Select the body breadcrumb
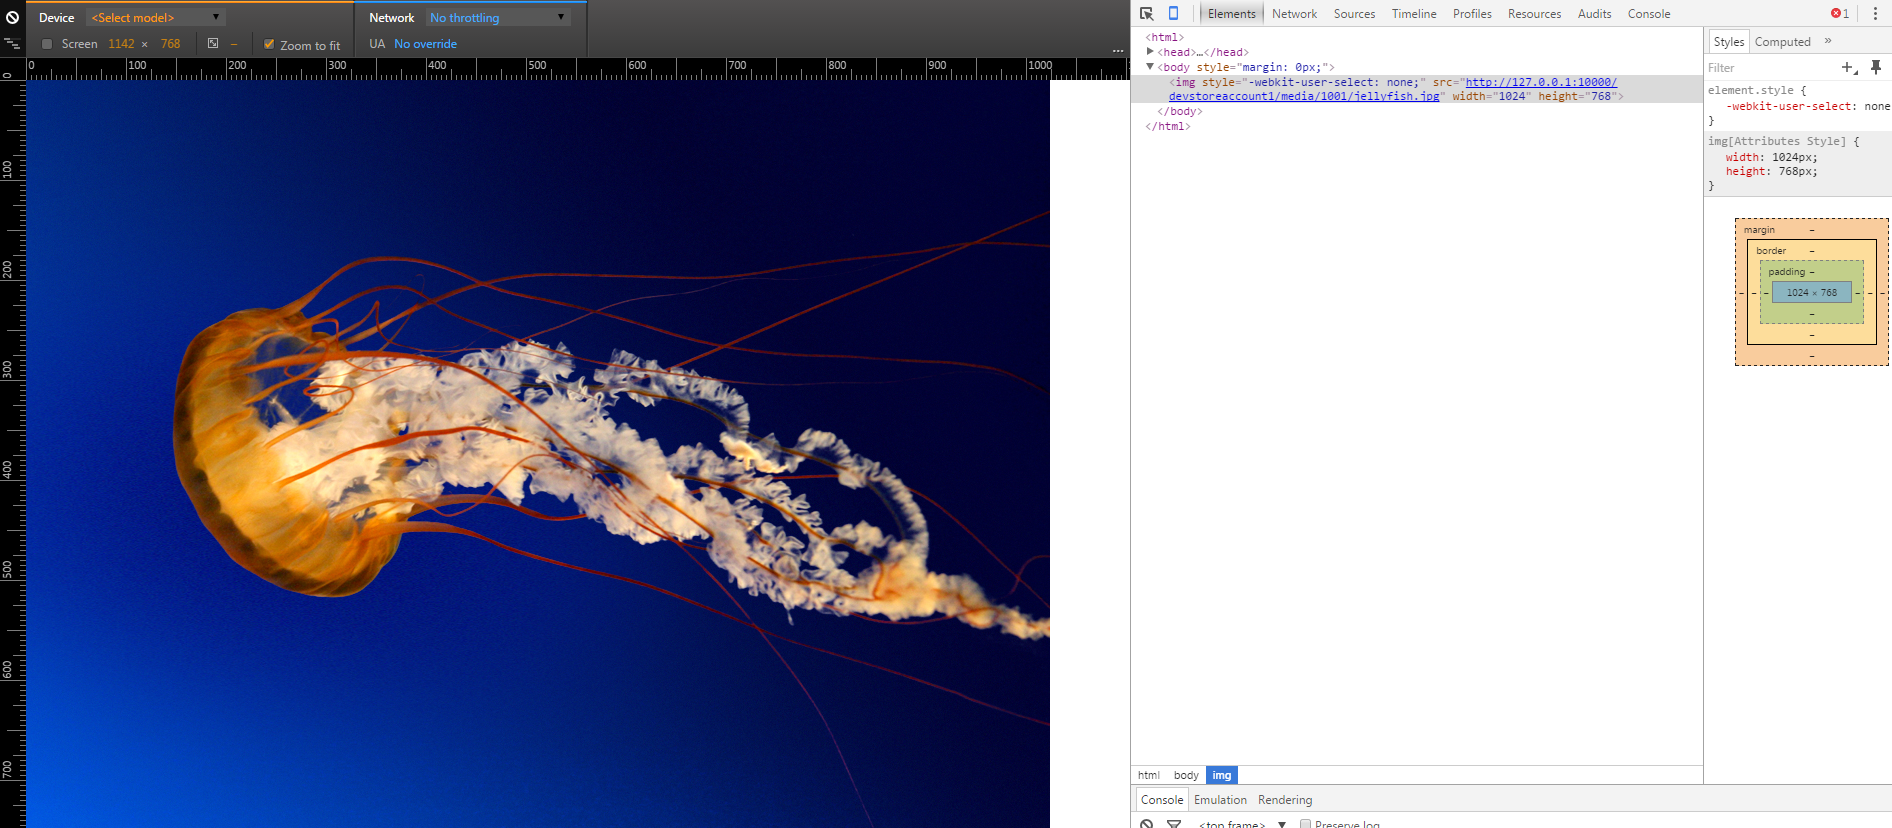The image size is (1892, 828). tap(1186, 775)
